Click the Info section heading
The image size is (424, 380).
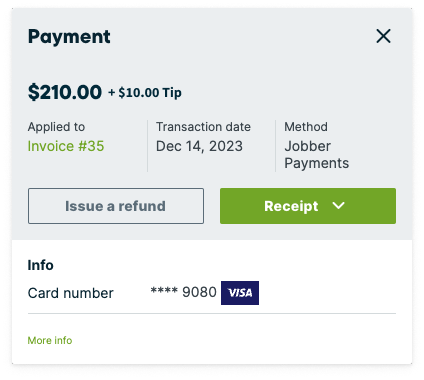[x=40, y=265]
